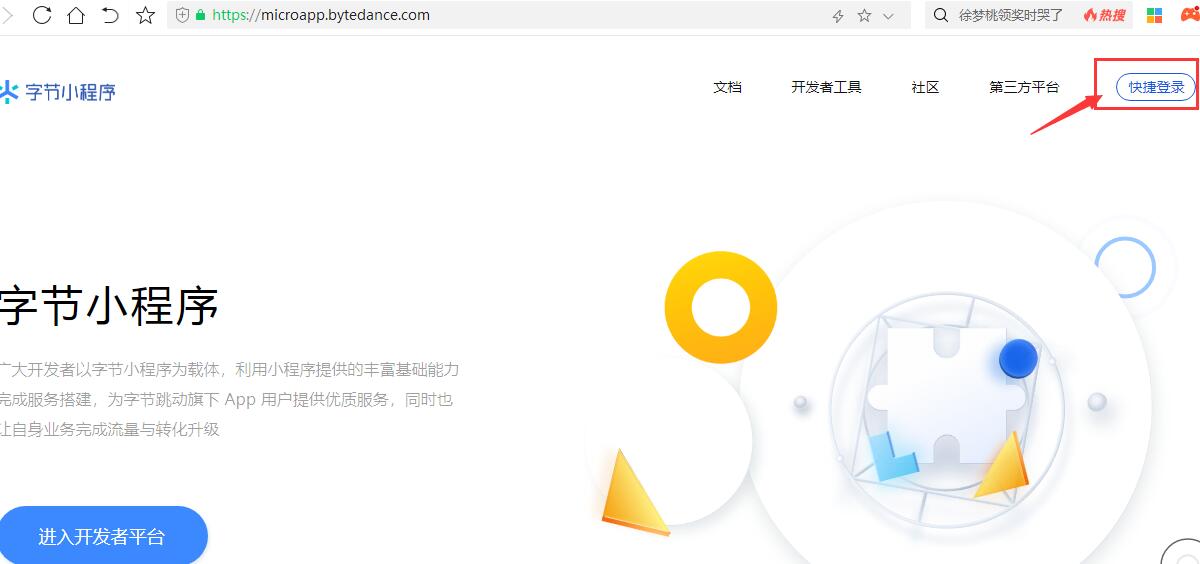Screen dimensions: 1200x564
Task: Open the colorful four-square apps icon
Action: (1154, 15)
